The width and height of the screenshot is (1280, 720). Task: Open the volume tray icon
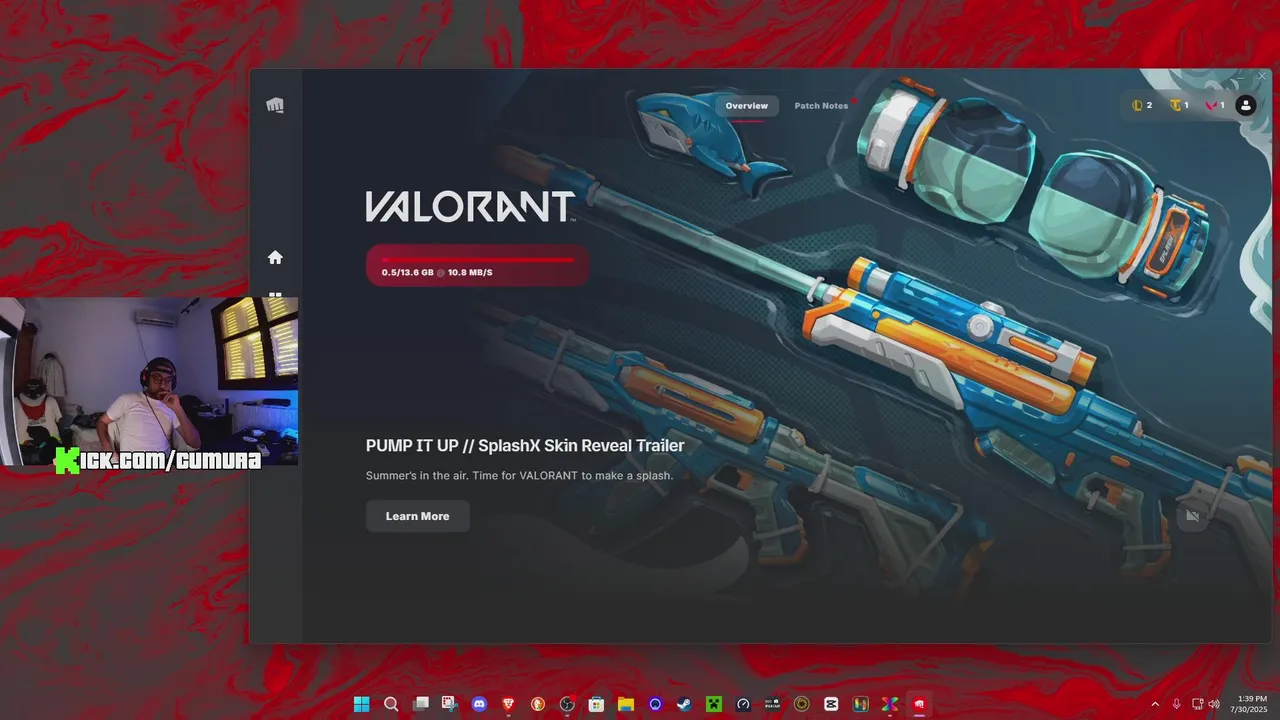coord(1213,704)
